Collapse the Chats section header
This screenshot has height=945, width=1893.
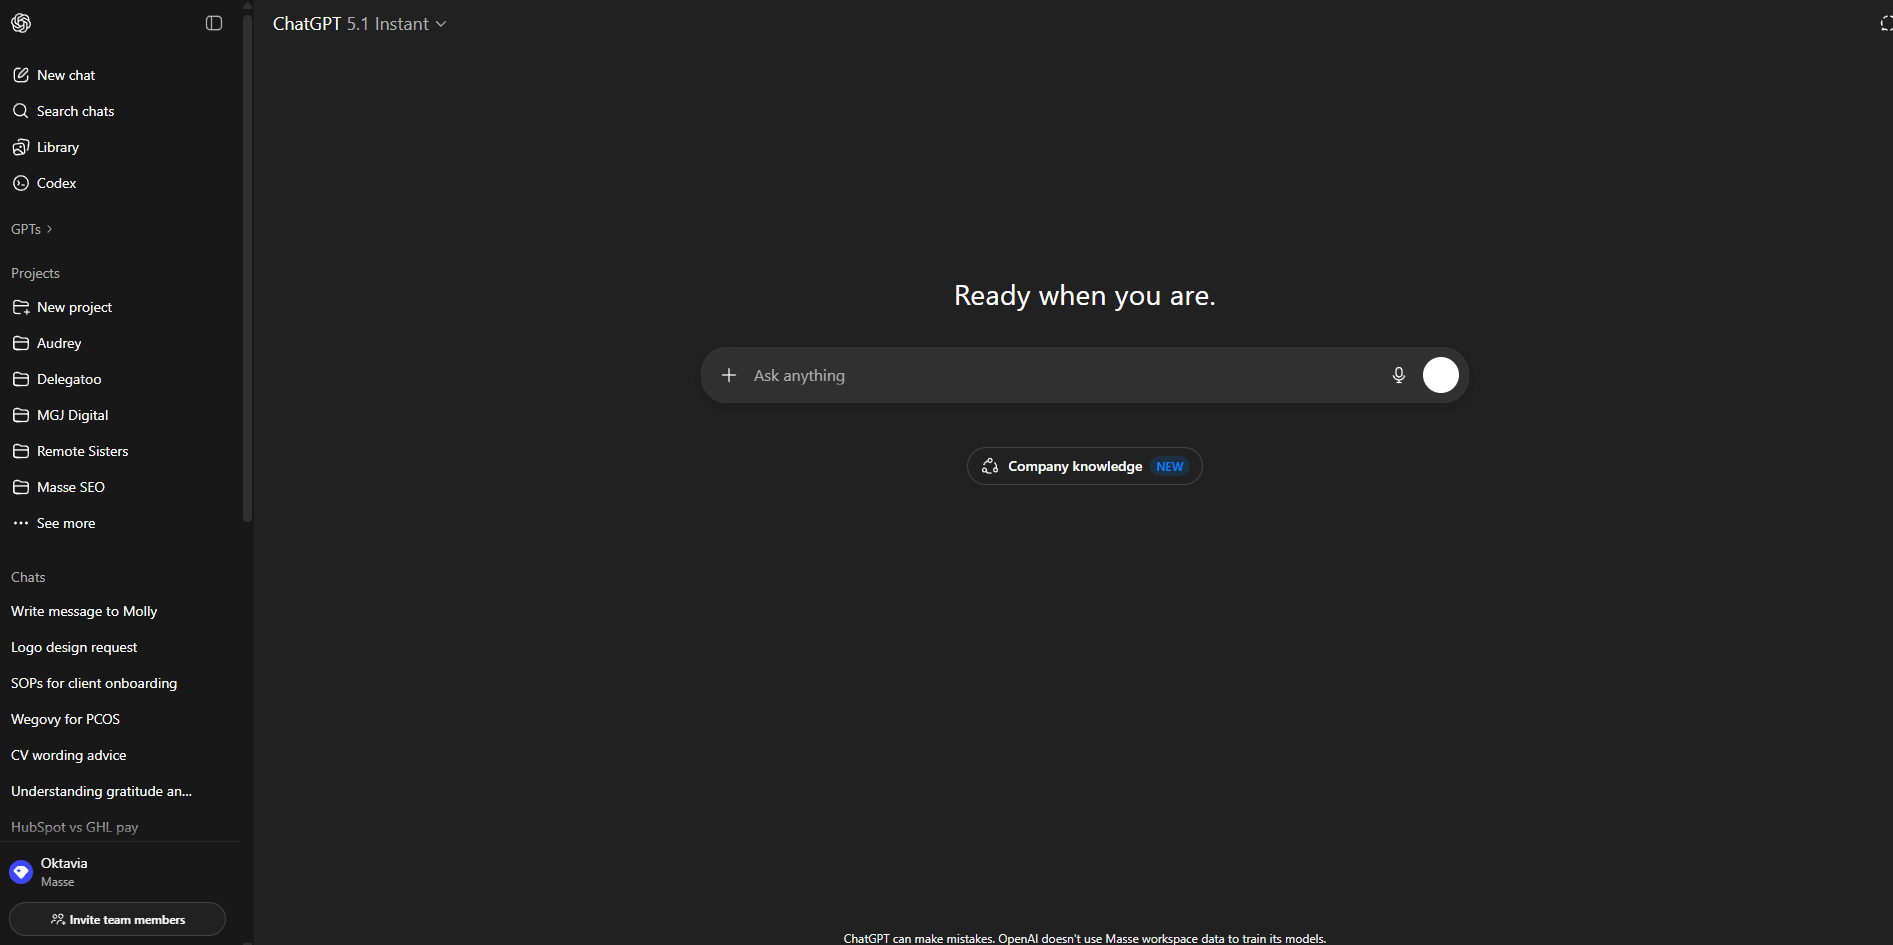point(28,577)
